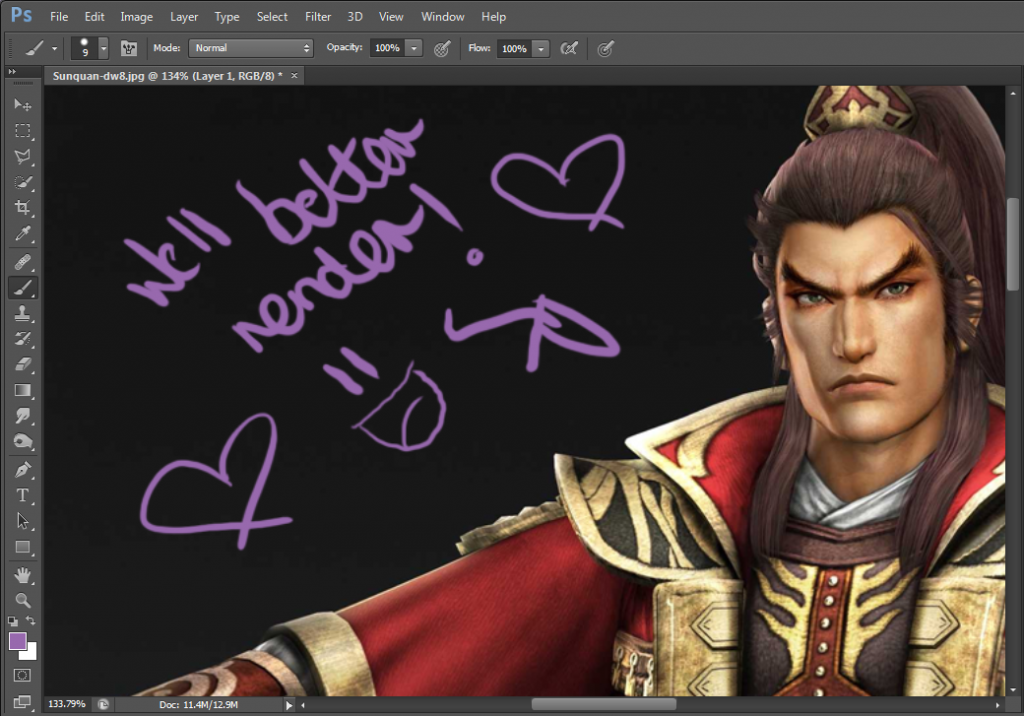Open the Layer menu
This screenshot has height=716, width=1024.
pyautogui.click(x=184, y=17)
